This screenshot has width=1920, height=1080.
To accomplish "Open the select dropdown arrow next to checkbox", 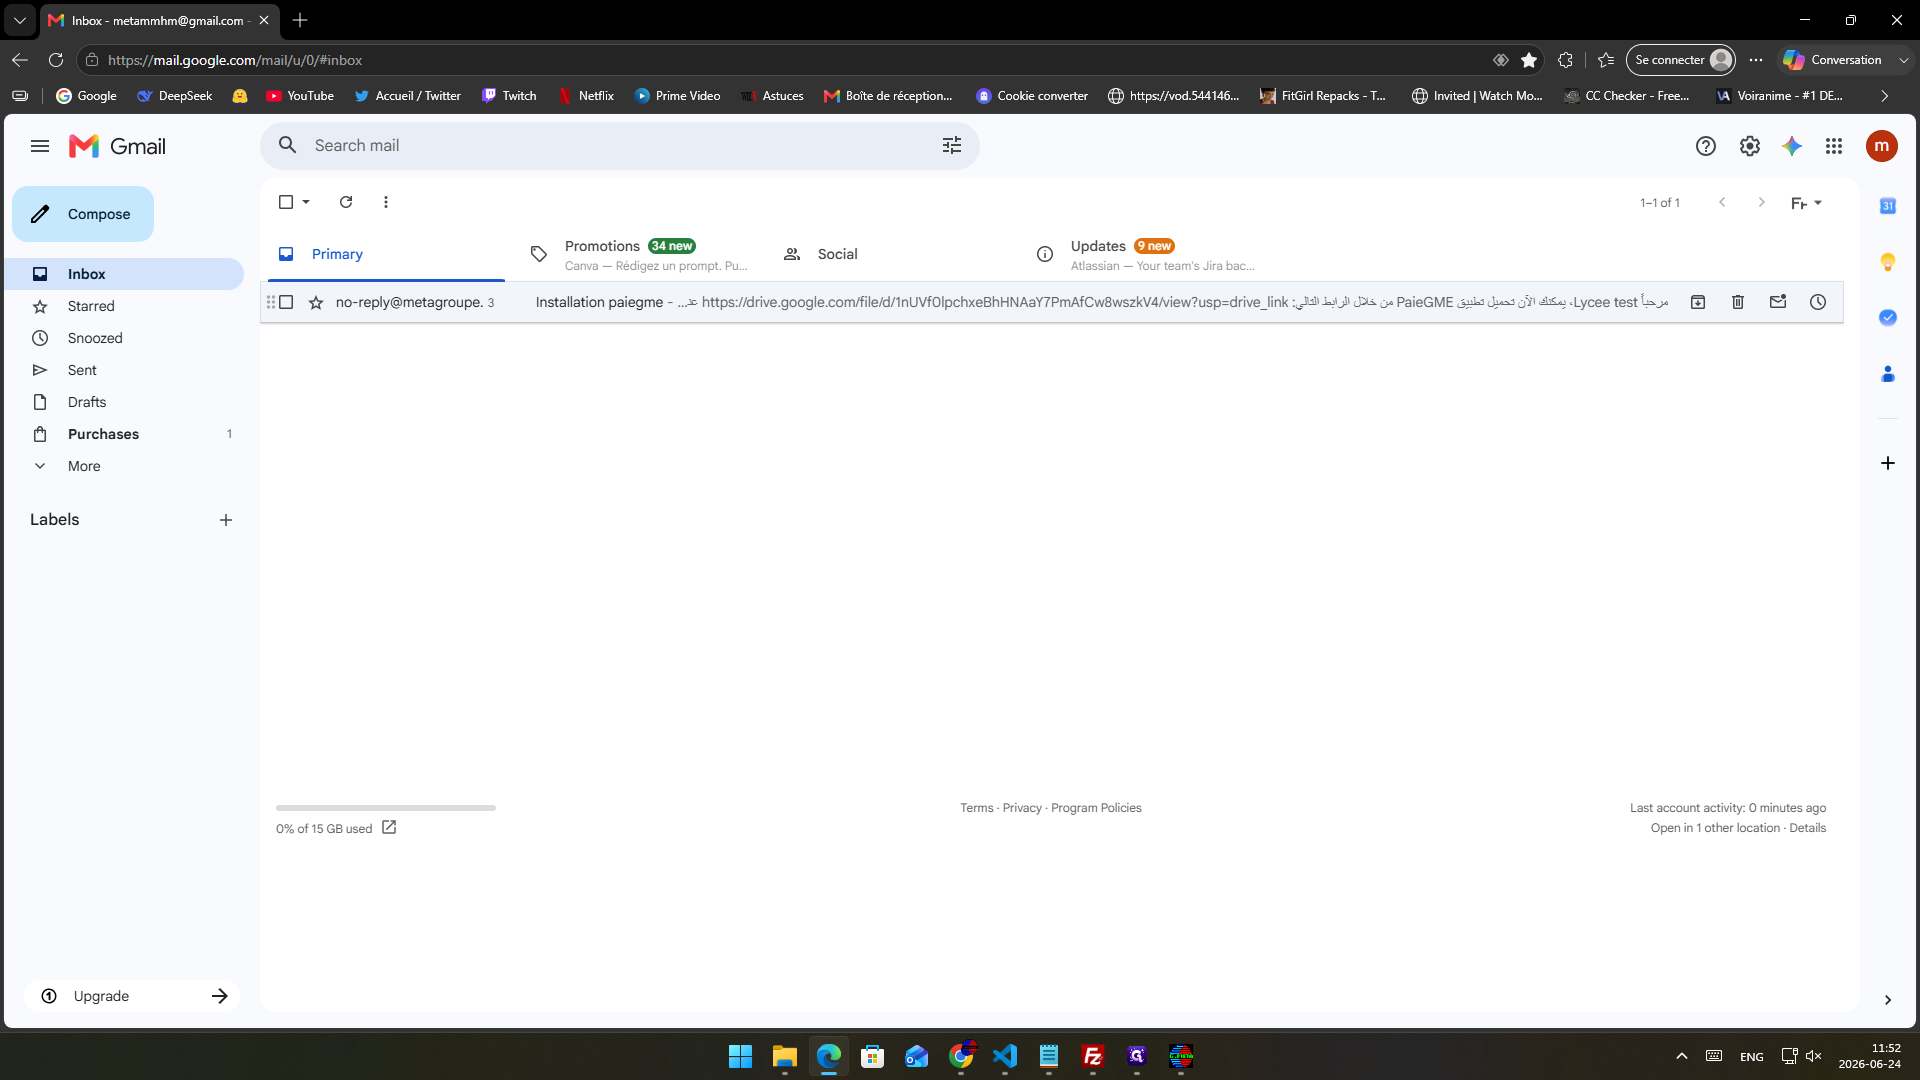I will click(x=306, y=202).
